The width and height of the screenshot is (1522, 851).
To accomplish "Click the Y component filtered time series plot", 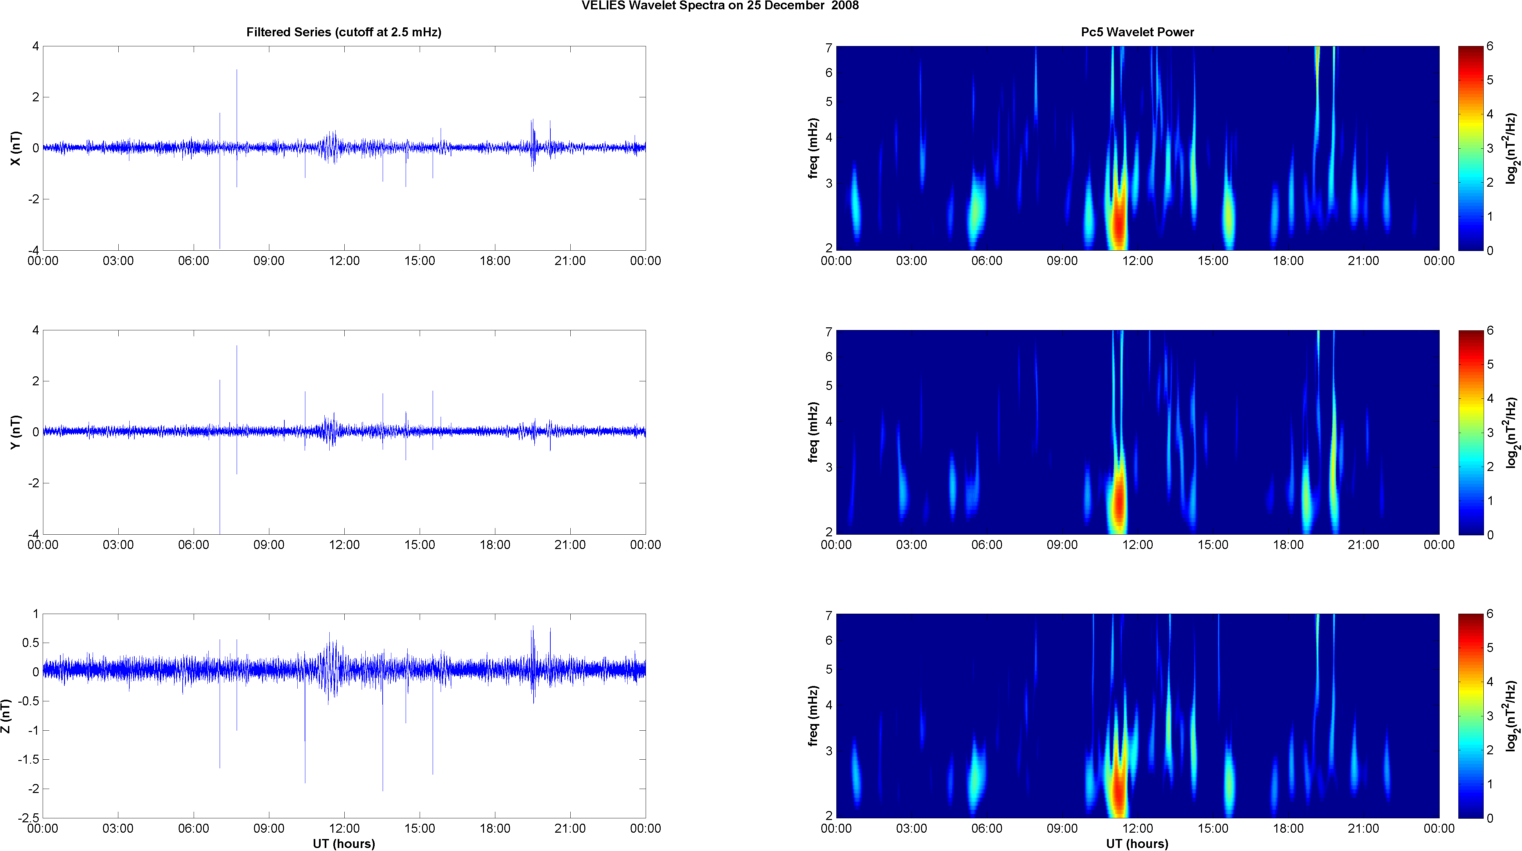I will tap(344, 432).
